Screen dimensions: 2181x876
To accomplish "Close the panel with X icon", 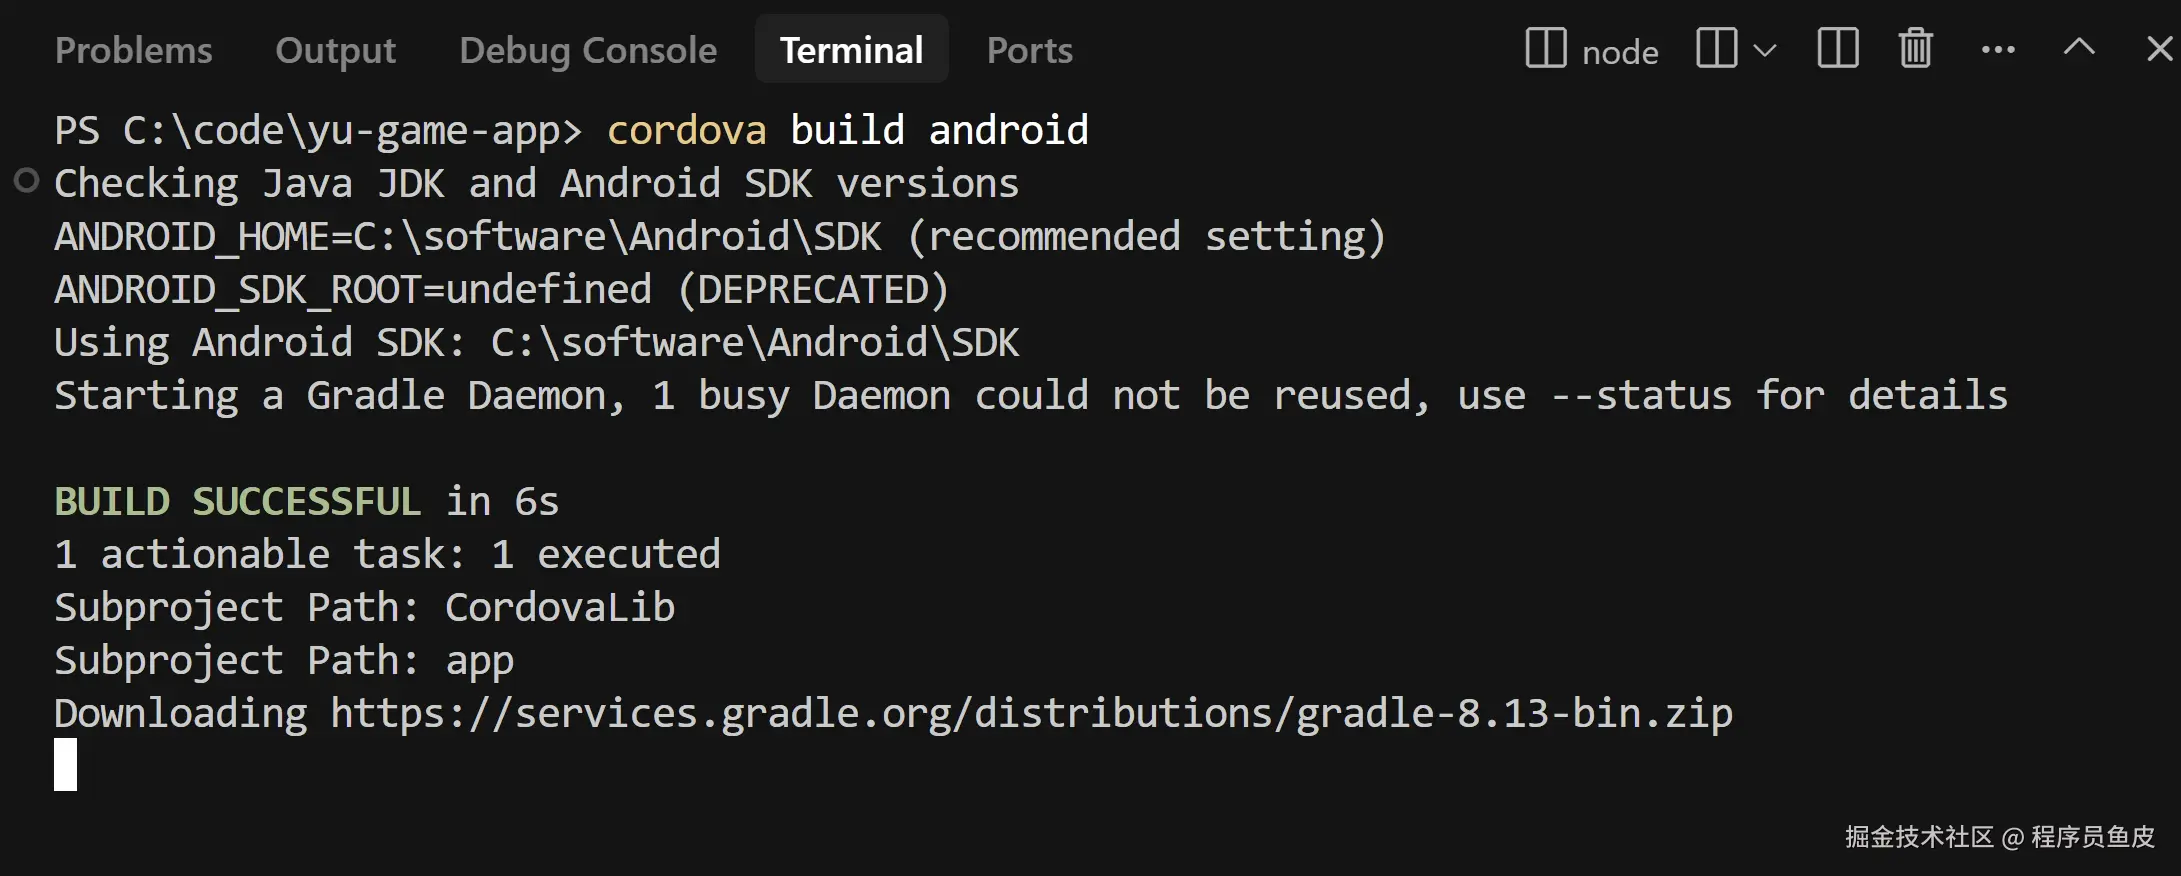I will click(x=2160, y=48).
